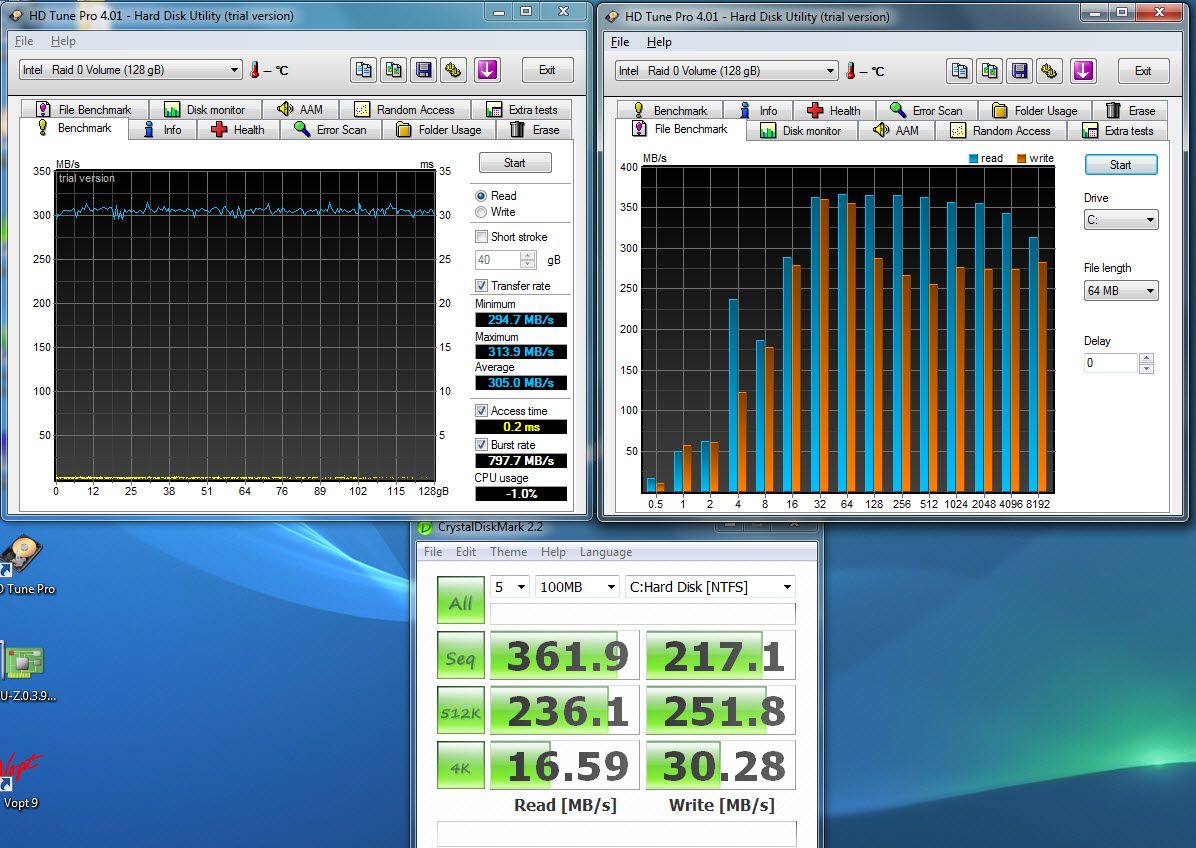Open Disk monitor tab in File Benchmark window
Viewport: 1196px width, 848px height.
point(801,131)
